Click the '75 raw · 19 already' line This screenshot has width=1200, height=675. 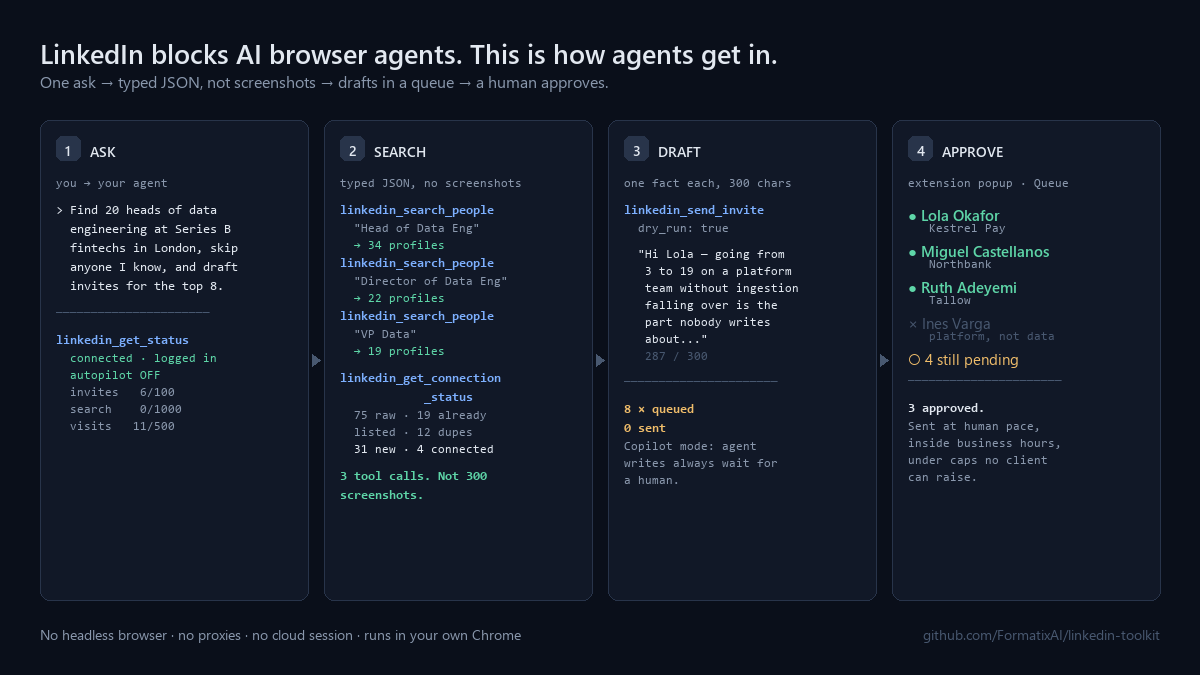click(420, 415)
